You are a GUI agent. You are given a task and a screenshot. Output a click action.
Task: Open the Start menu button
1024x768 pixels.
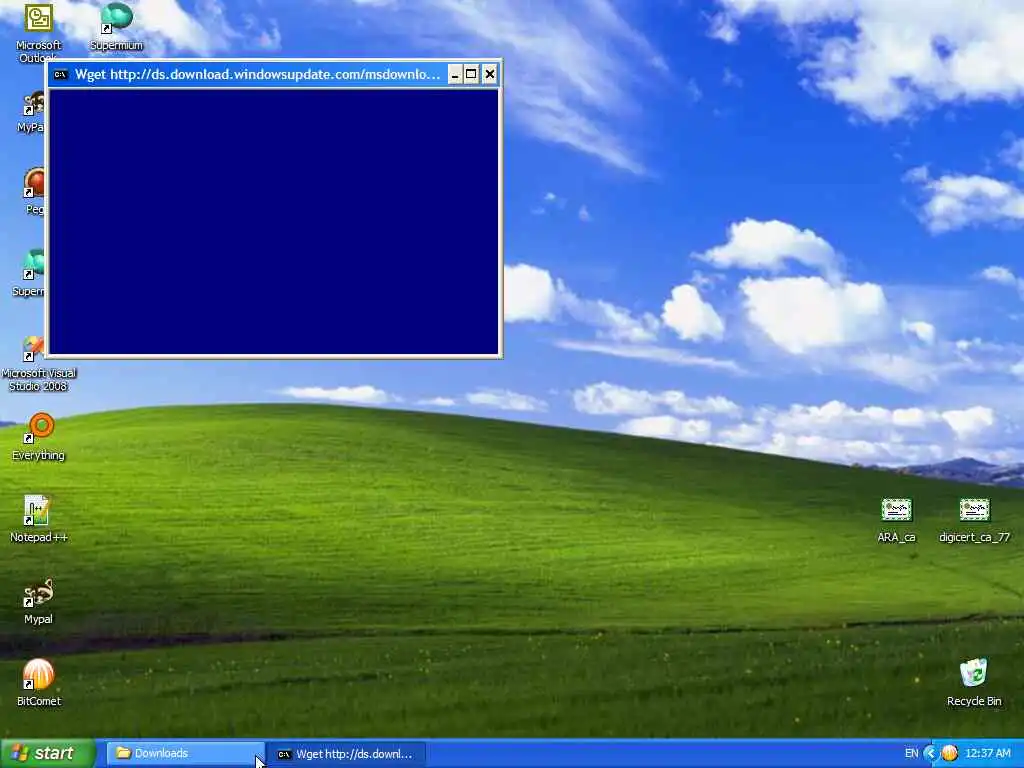pyautogui.click(x=48, y=754)
